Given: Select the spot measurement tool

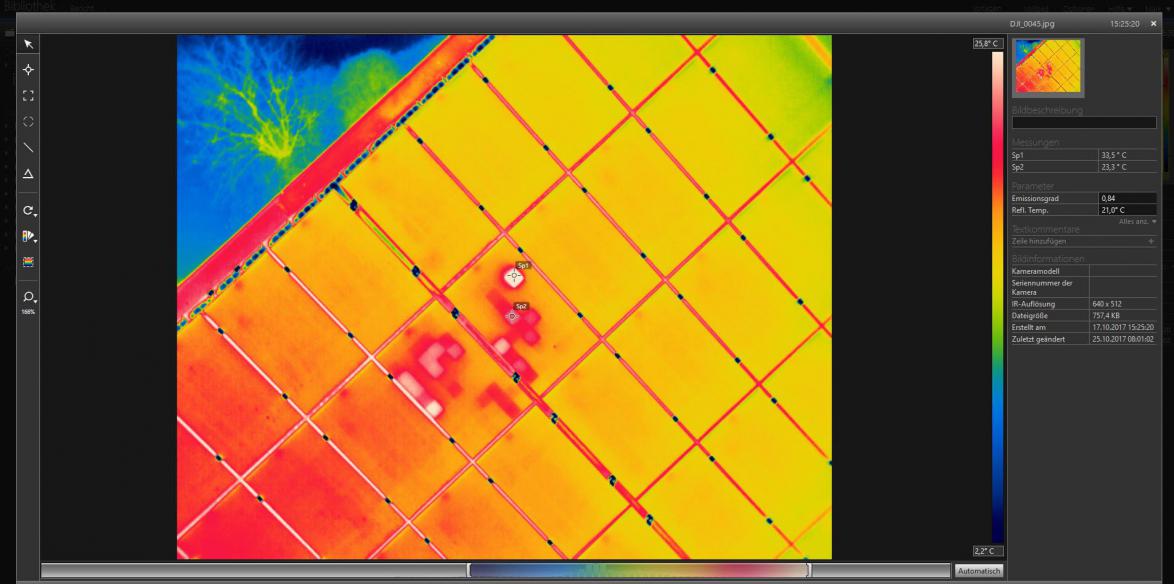Looking at the screenshot, I should point(28,69).
